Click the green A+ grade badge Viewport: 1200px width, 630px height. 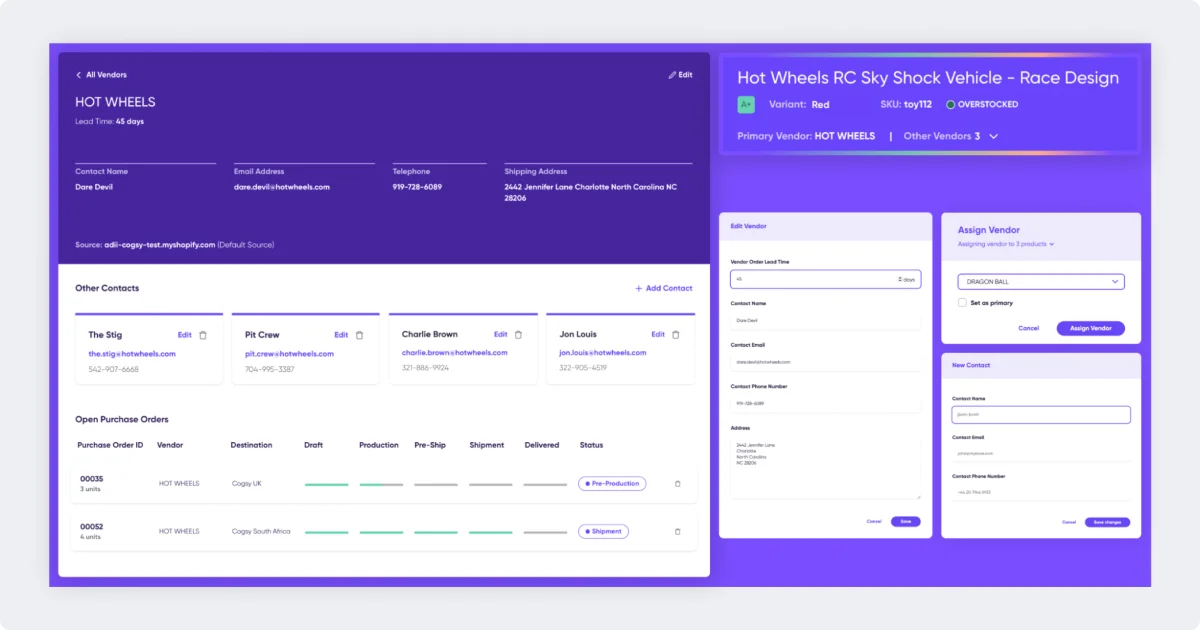click(746, 104)
